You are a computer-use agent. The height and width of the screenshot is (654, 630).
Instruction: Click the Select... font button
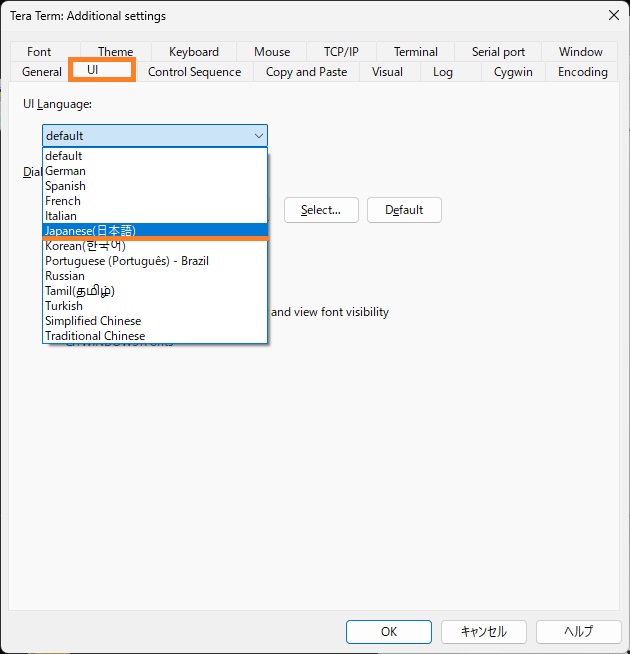321,210
